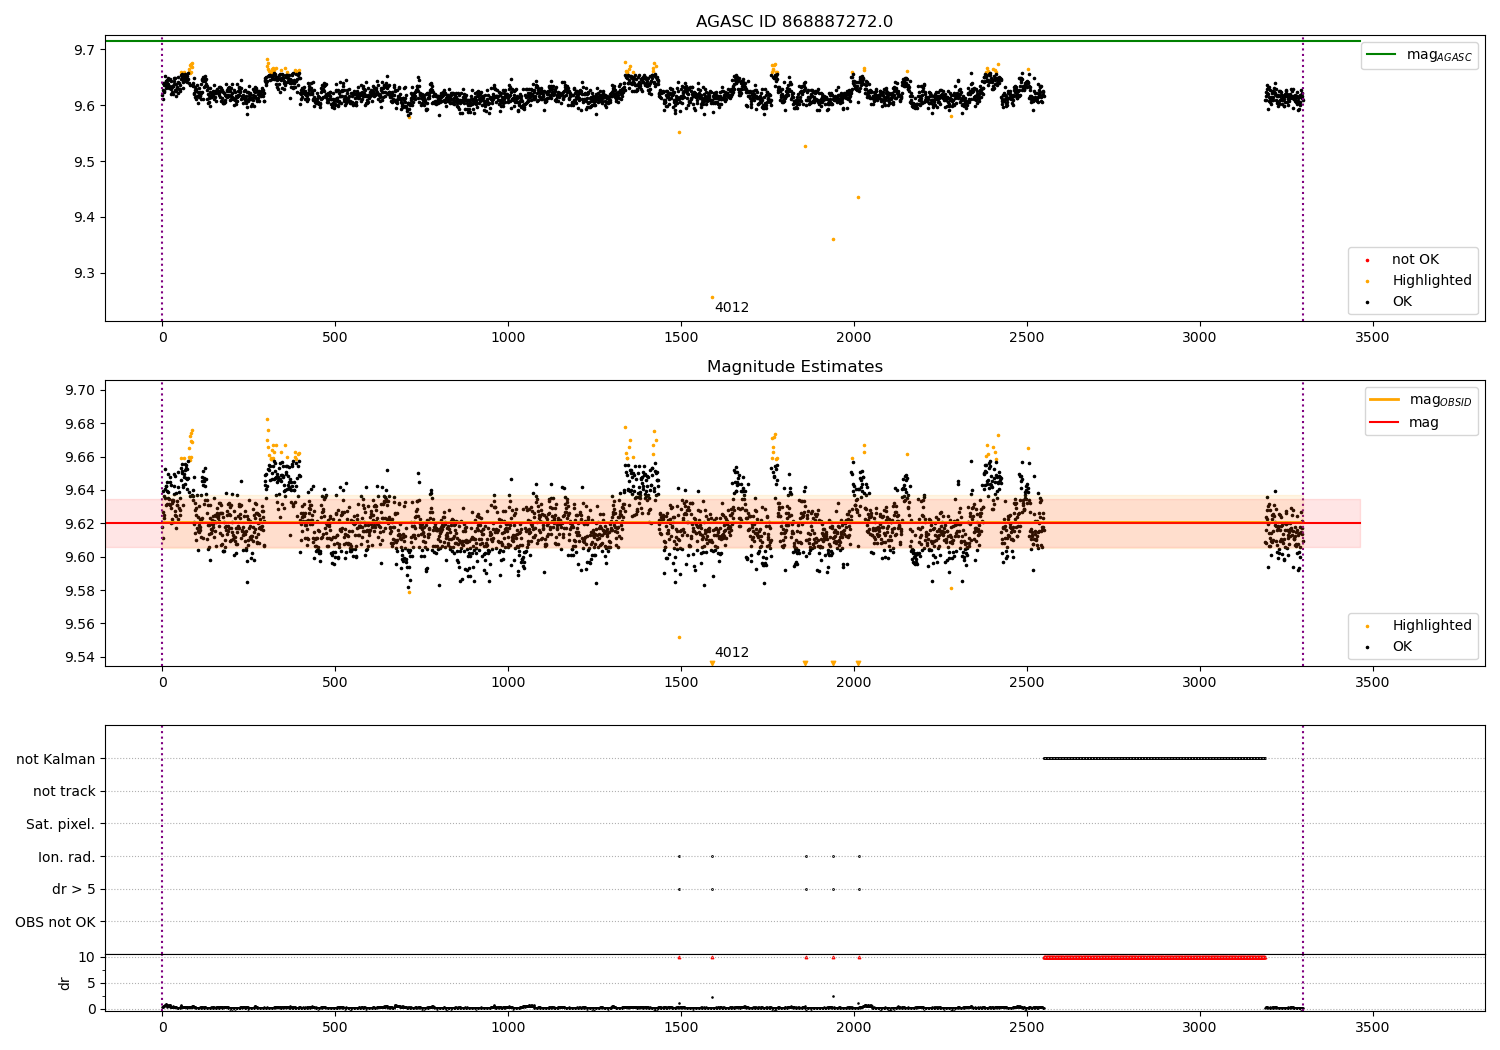Image resolution: width=1500 pixels, height=1050 pixels.
Task: Click the red mag line in Magnitude Estimates
Action: click(733, 523)
